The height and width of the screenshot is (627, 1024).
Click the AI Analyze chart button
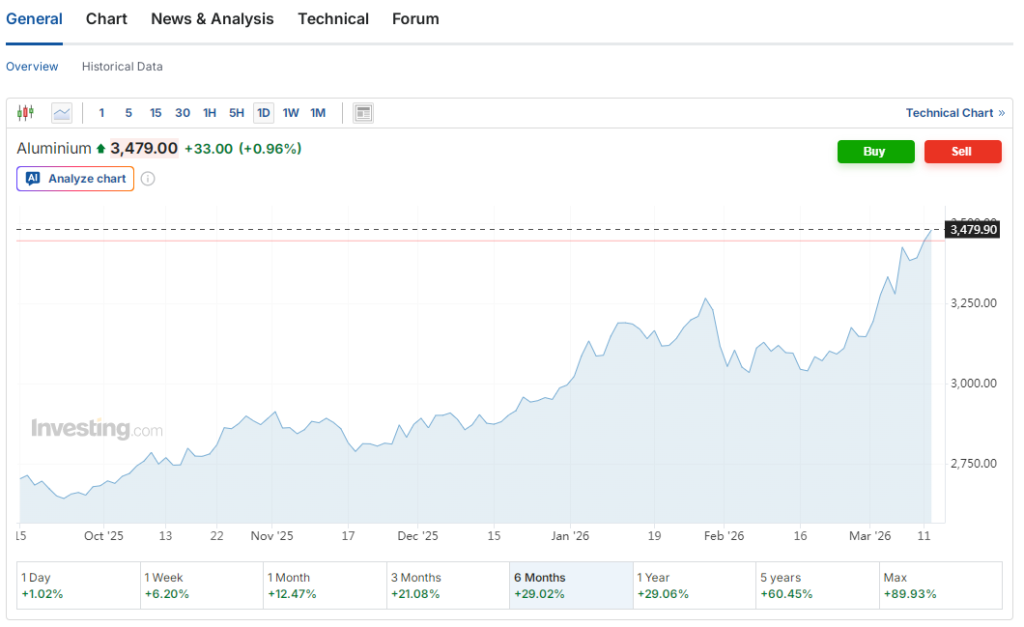75,179
